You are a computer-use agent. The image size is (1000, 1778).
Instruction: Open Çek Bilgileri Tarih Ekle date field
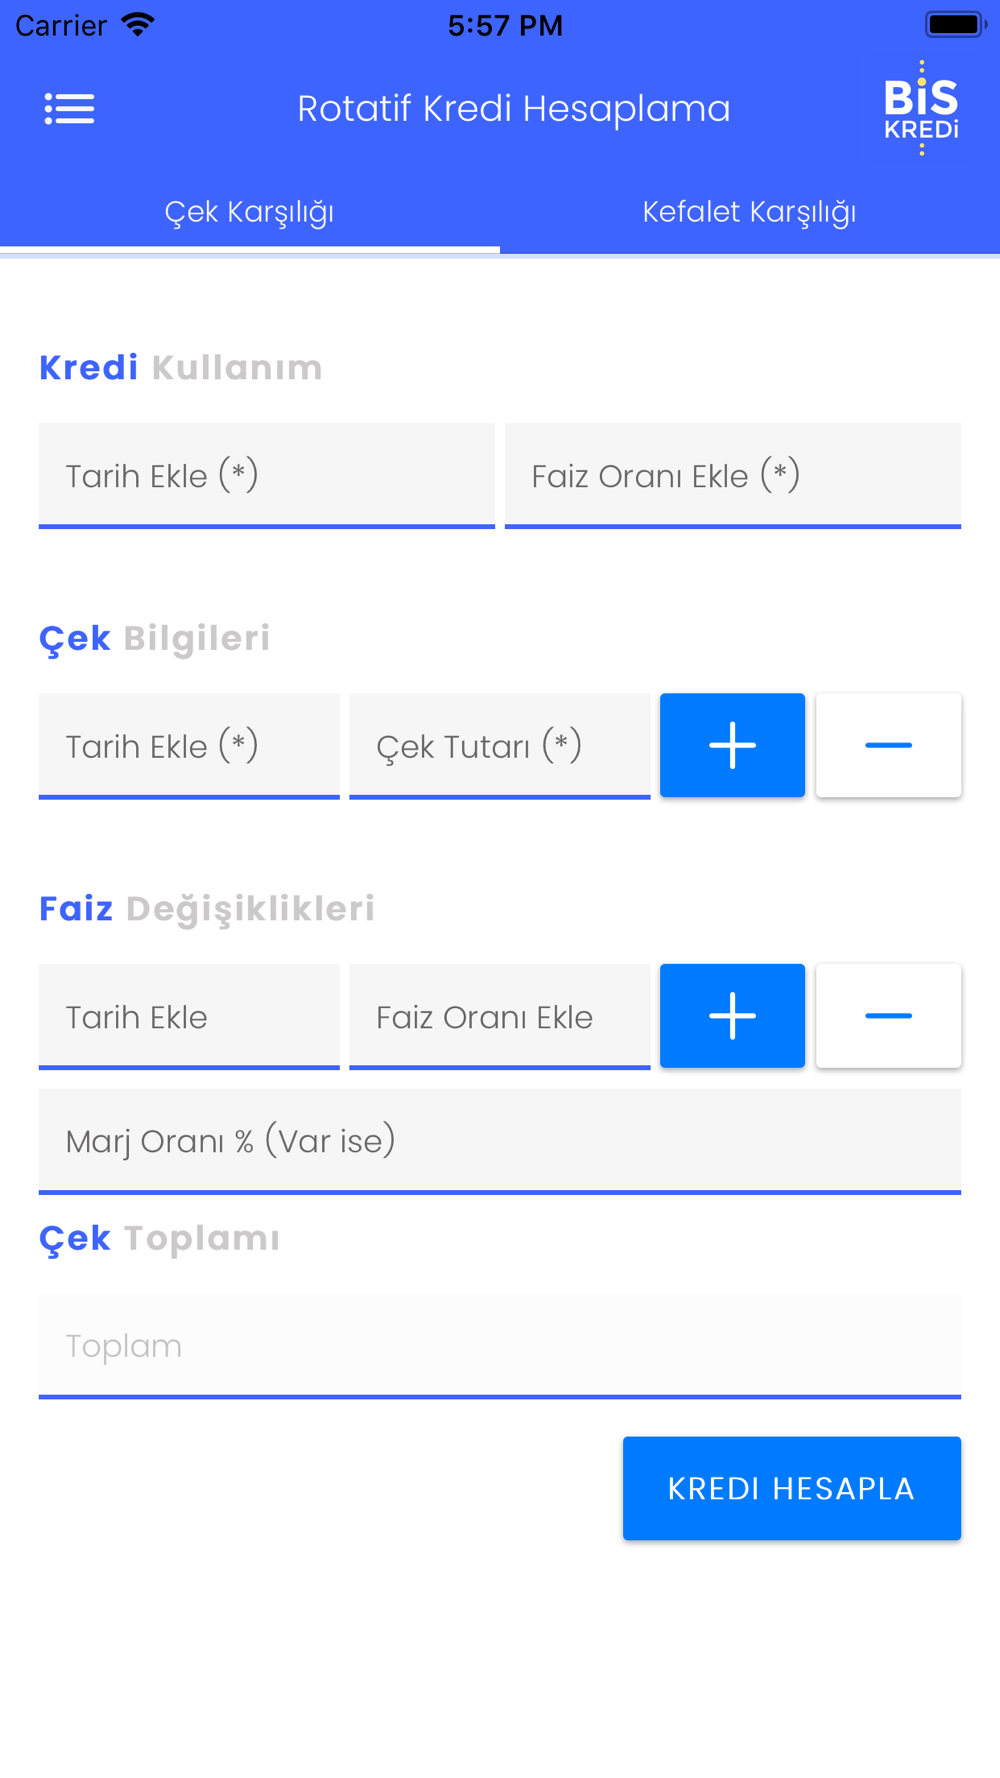pyautogui.click(x=189, y=746)
